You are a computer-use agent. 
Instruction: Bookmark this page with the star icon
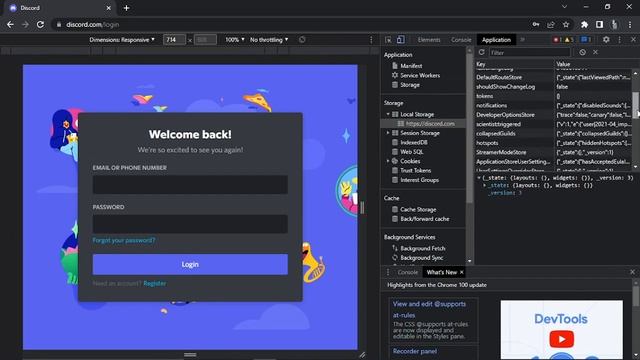coord(566,24)
